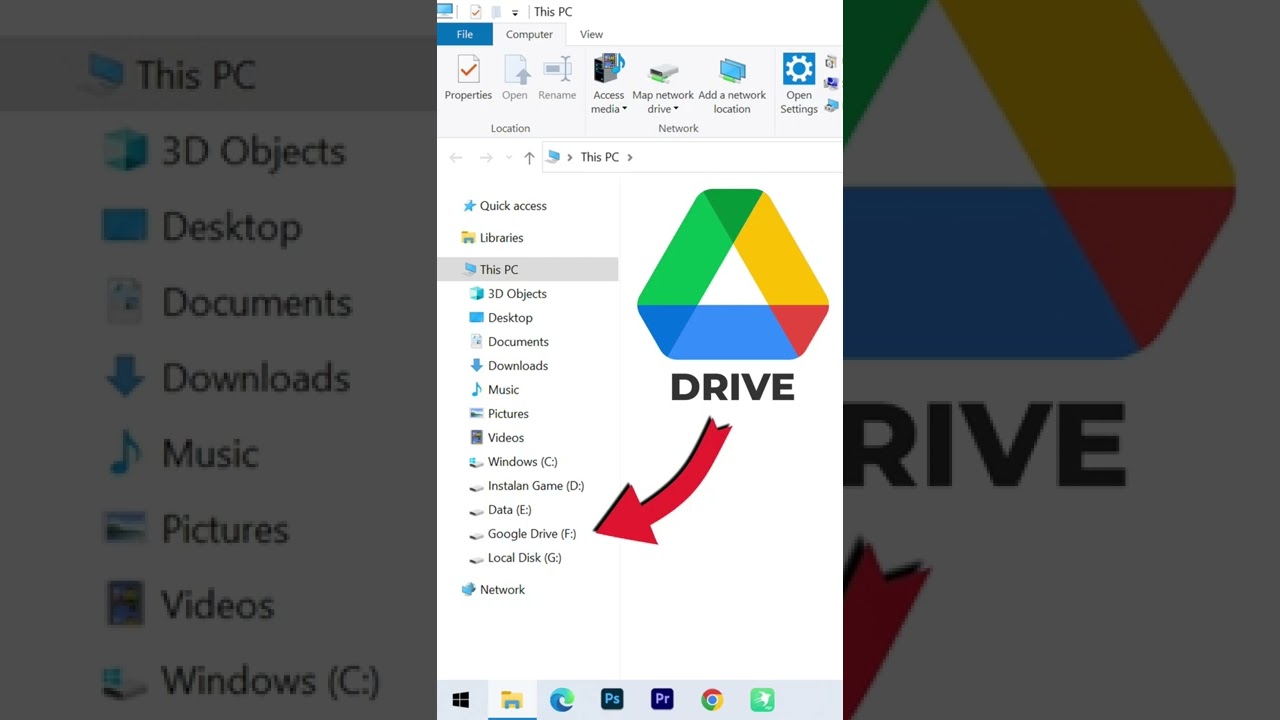Open the Documents folder in the tree
The image size is (1280, 720).
pyautogui.click(x=509, y=342)
